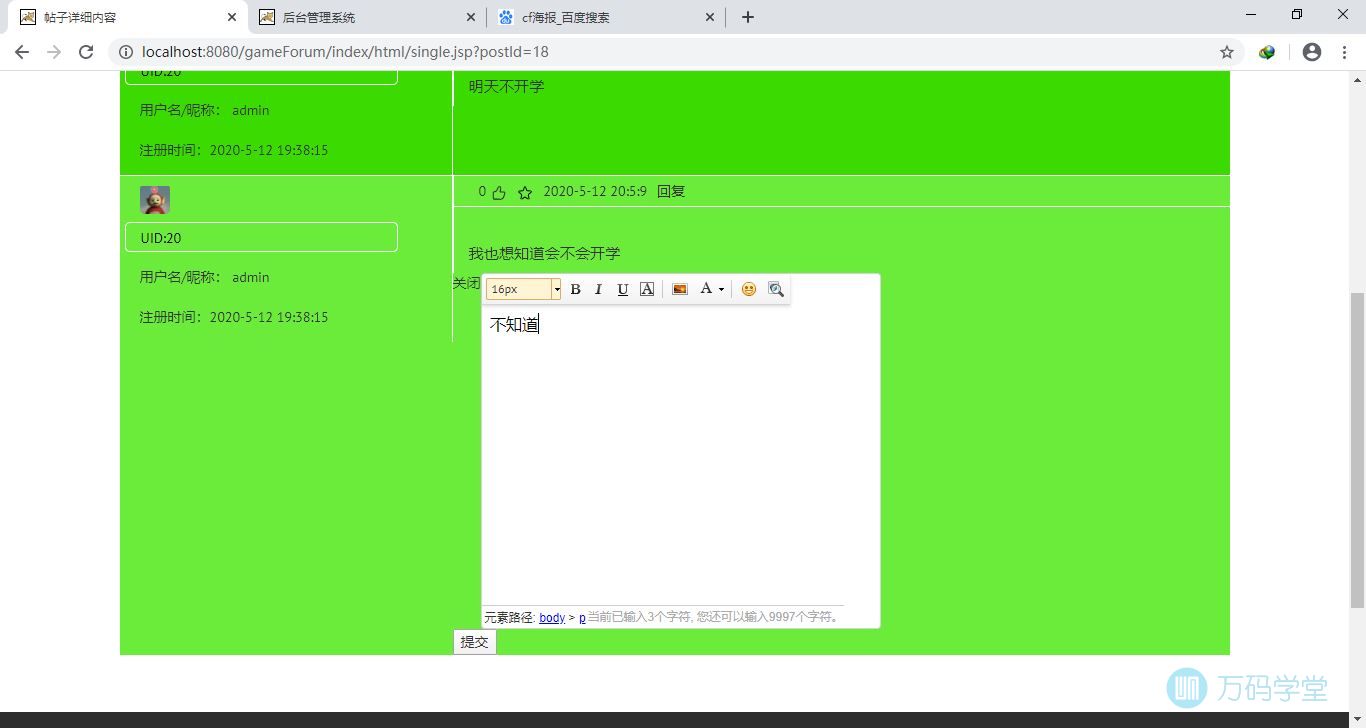Open the emoticon picker in the editor
This screenshot has height=728, width=1366.
click(748, 289)
